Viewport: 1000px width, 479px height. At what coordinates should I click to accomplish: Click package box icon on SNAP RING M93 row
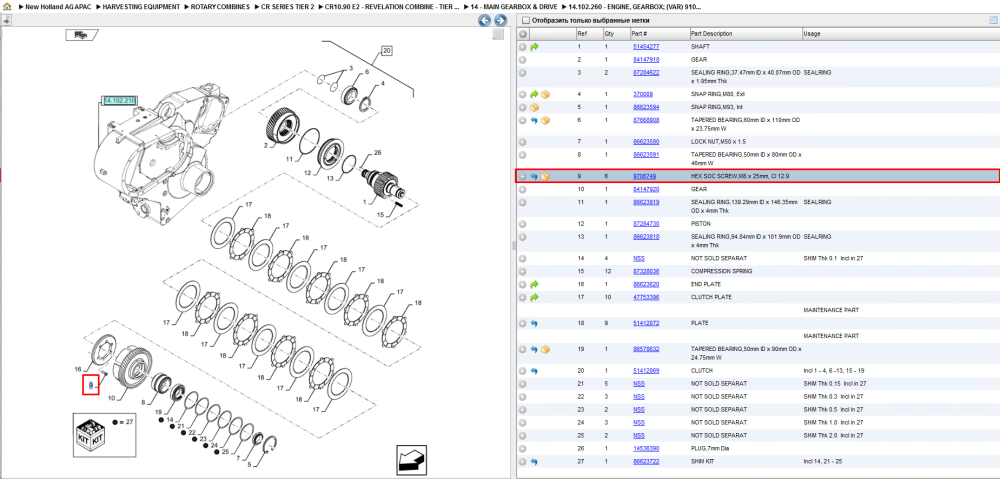pos(534,107)
